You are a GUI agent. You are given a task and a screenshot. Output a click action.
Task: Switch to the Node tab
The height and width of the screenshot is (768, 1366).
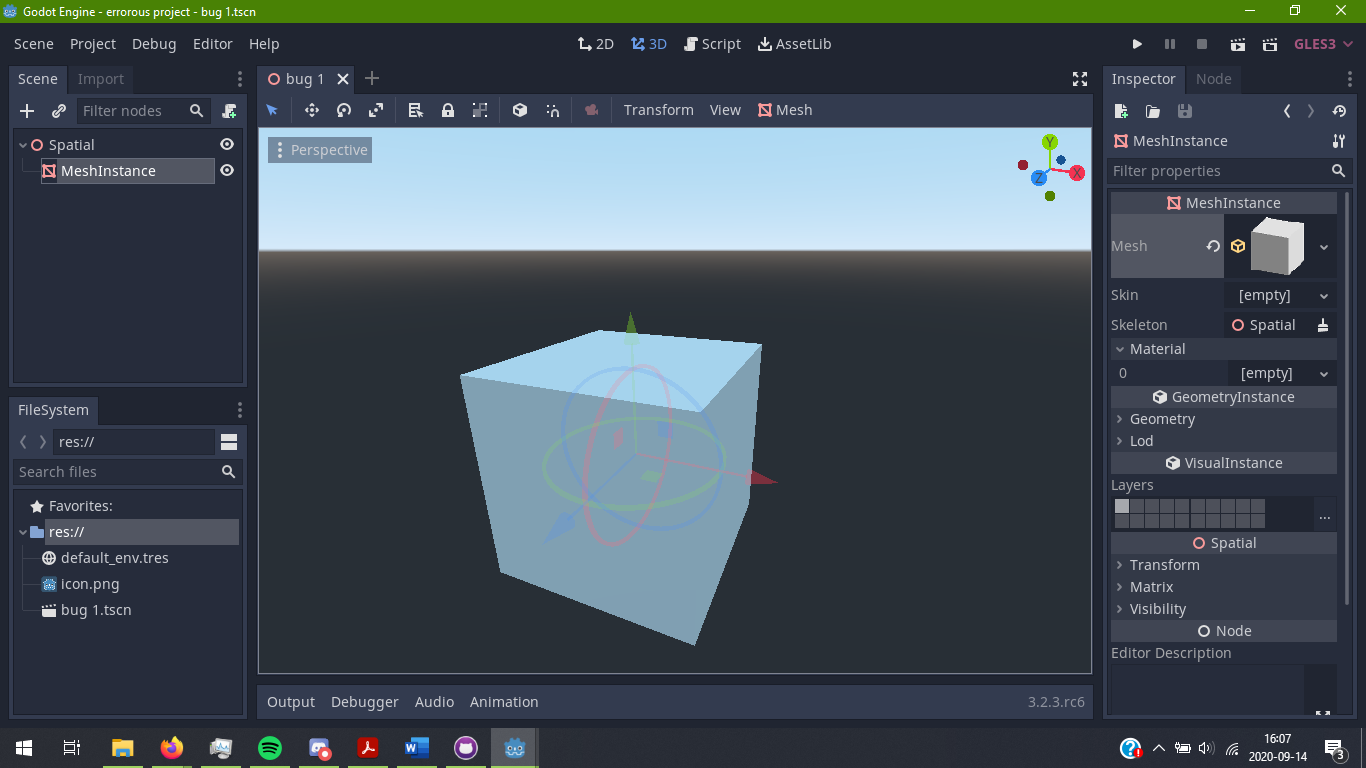[x=1214, y=79]
